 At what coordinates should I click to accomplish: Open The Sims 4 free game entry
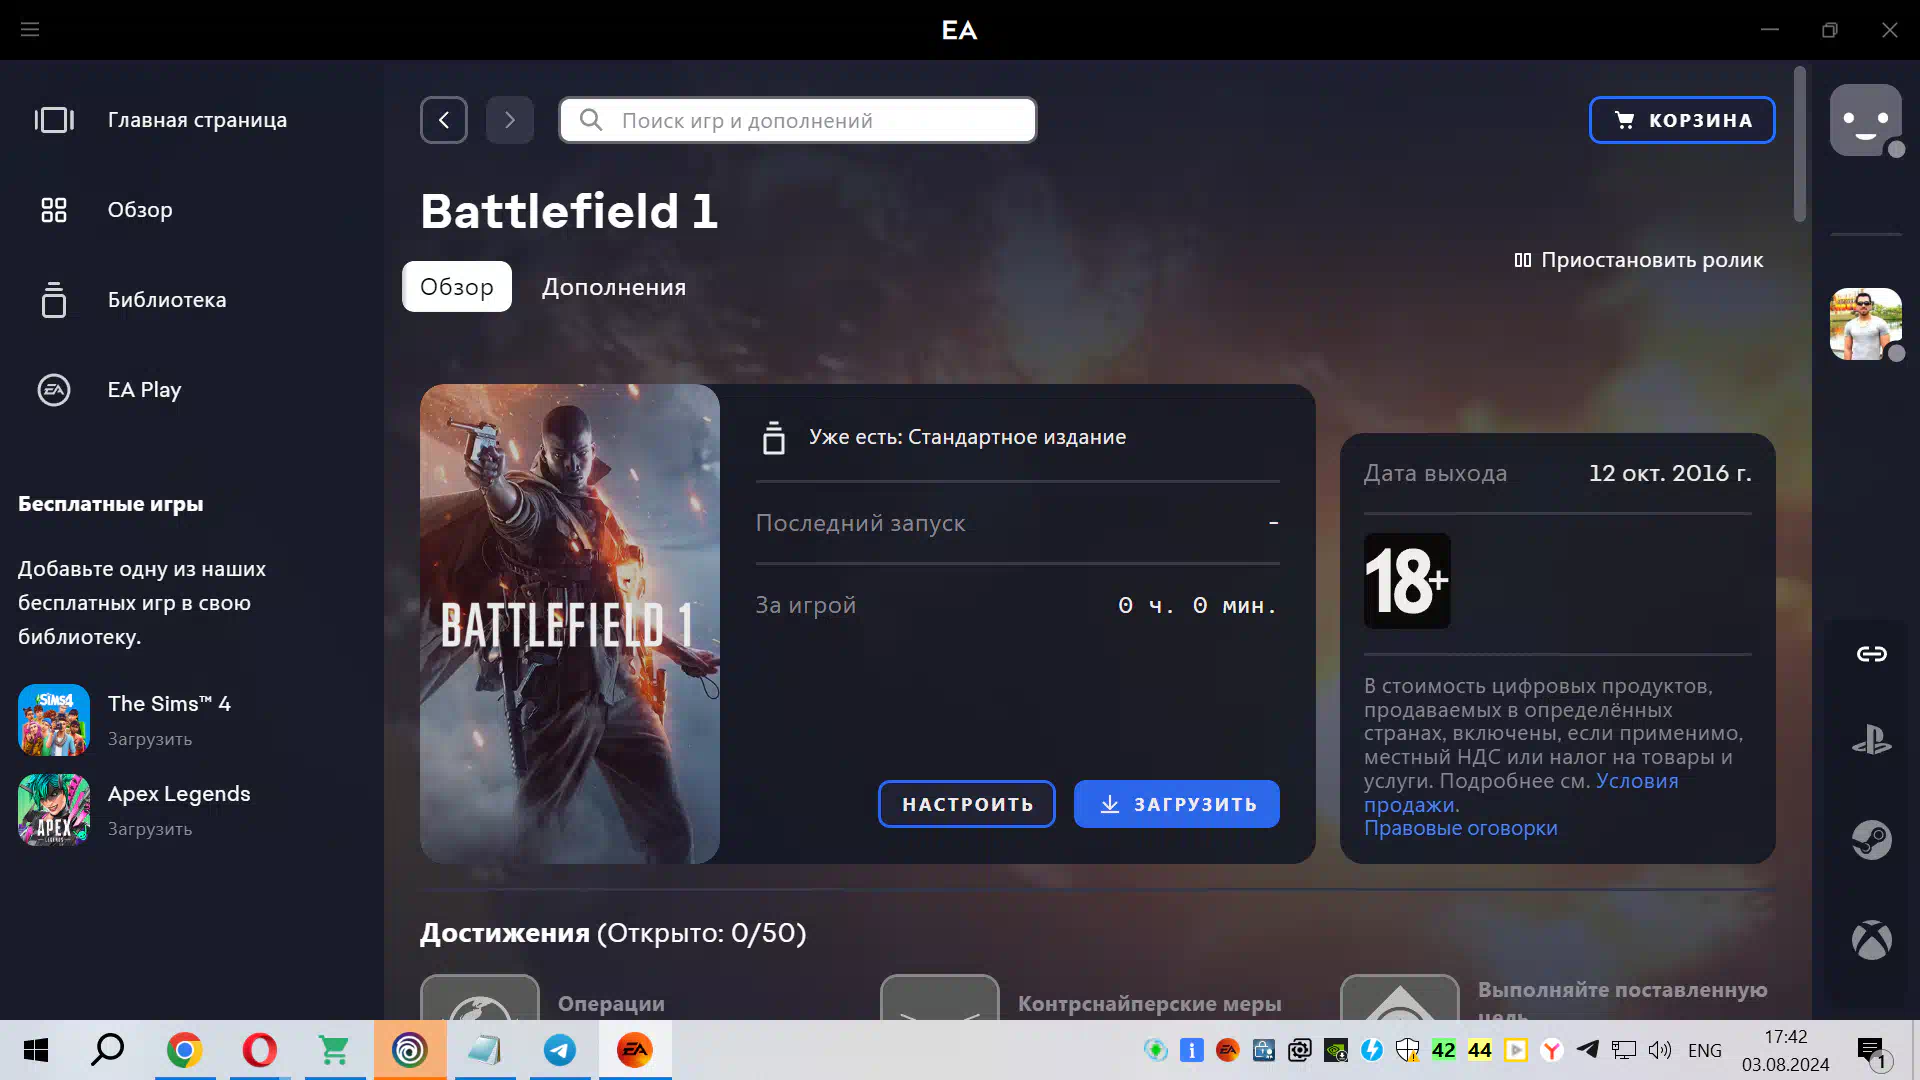192,720
